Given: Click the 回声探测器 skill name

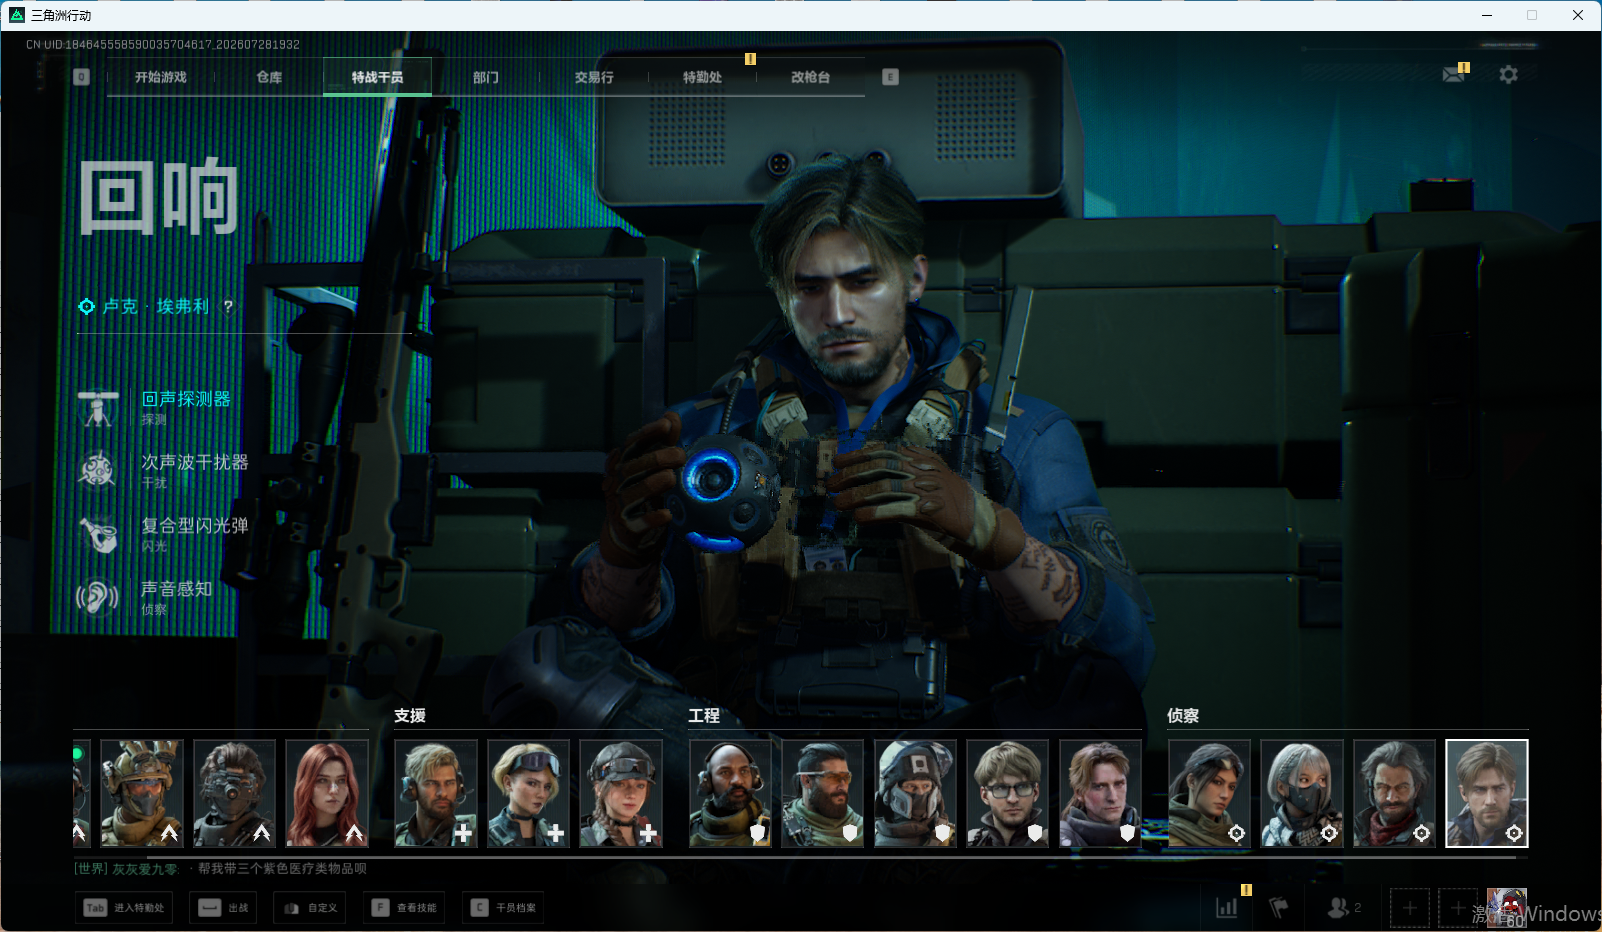Looking at the screenshot, I should click(x=186, y=399).
